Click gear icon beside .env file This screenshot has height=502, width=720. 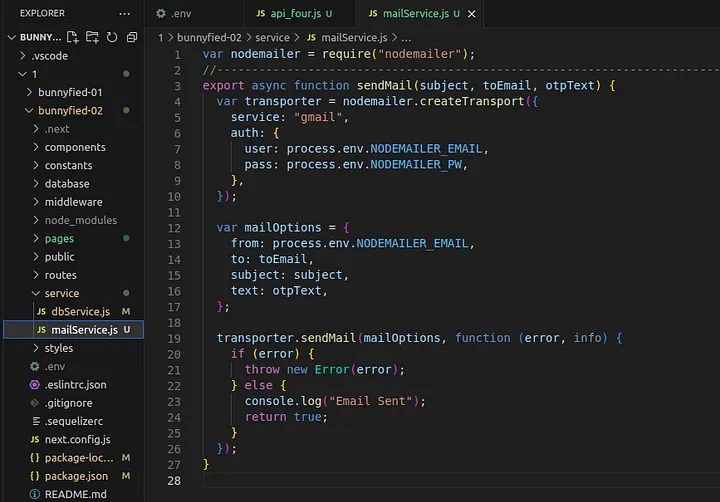coord(34,367)
